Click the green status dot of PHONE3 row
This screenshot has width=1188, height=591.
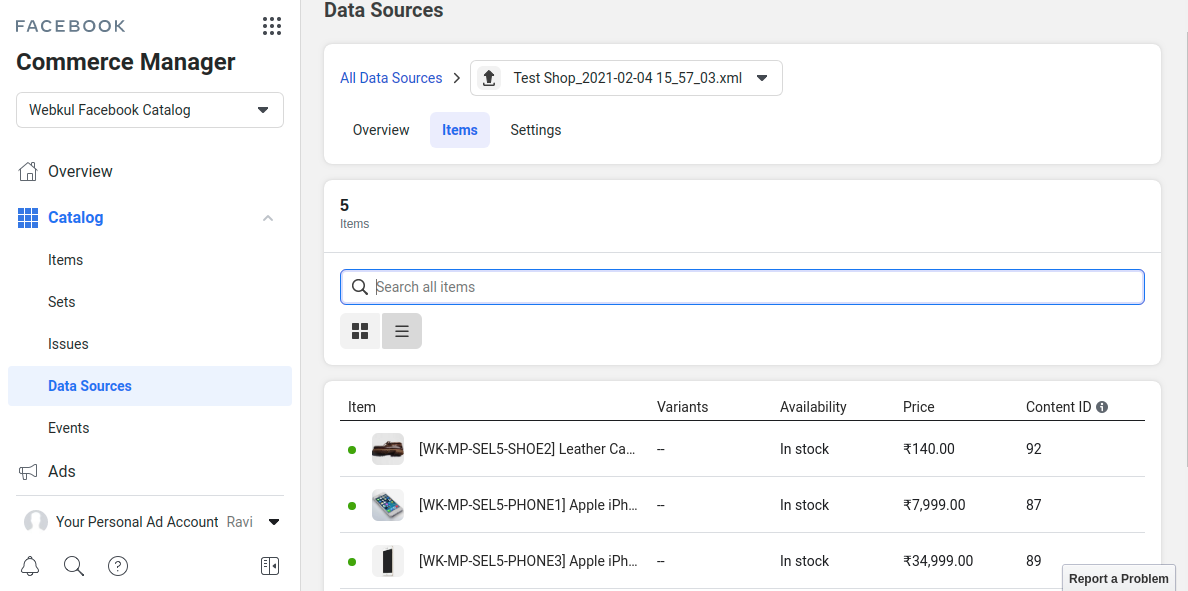(352, 562)
